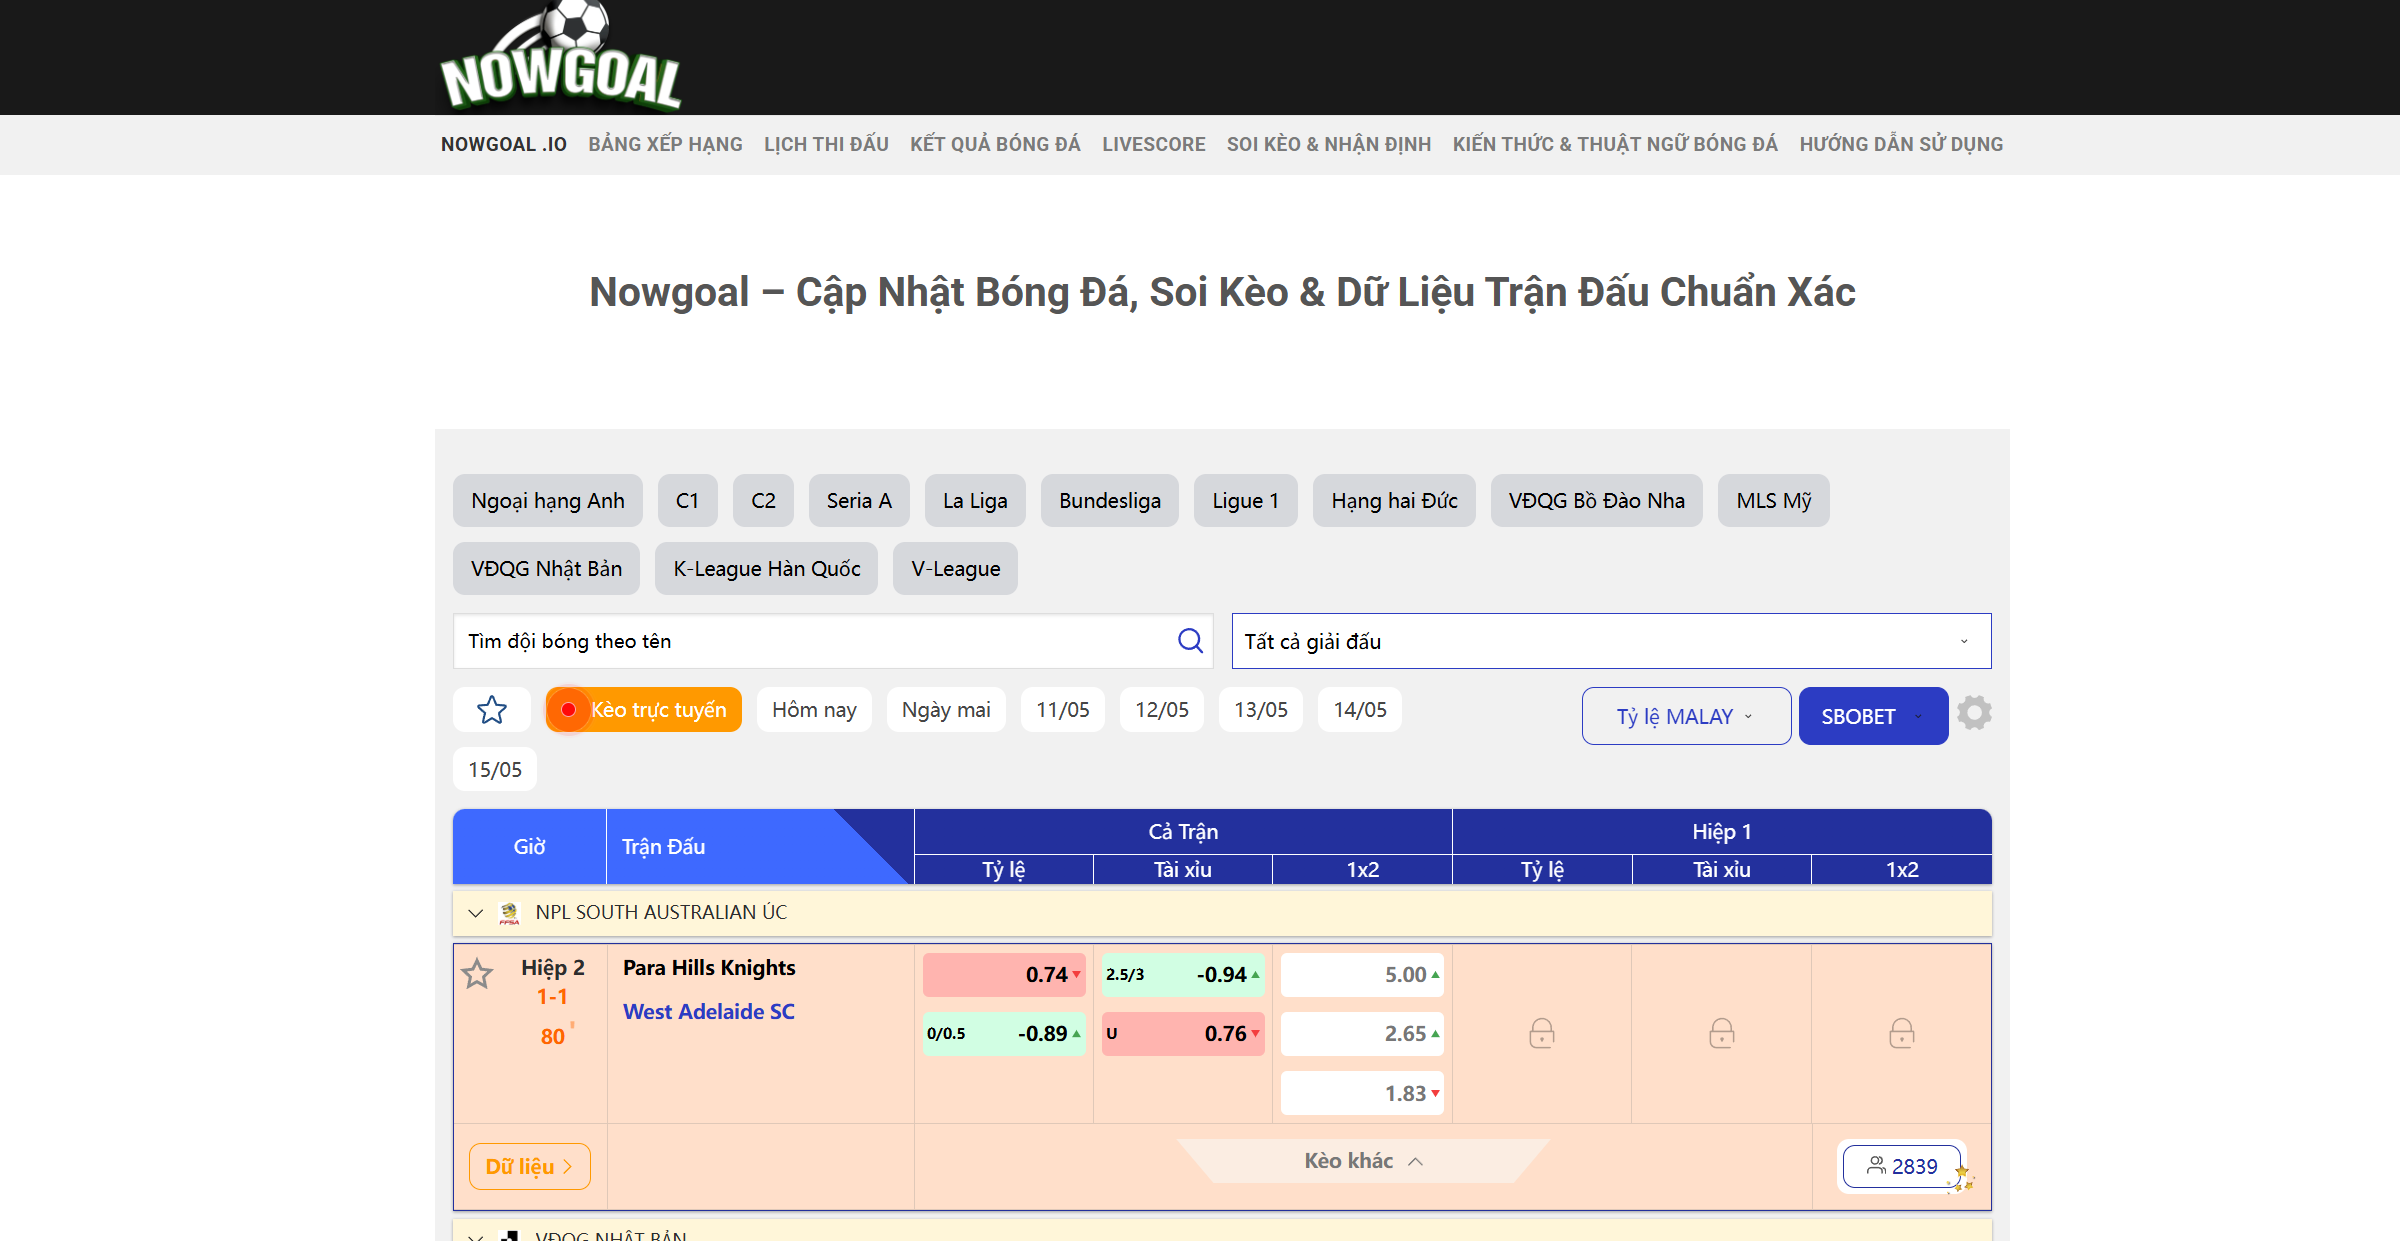Switch to the Hôm nay tab

click(814, 710)
